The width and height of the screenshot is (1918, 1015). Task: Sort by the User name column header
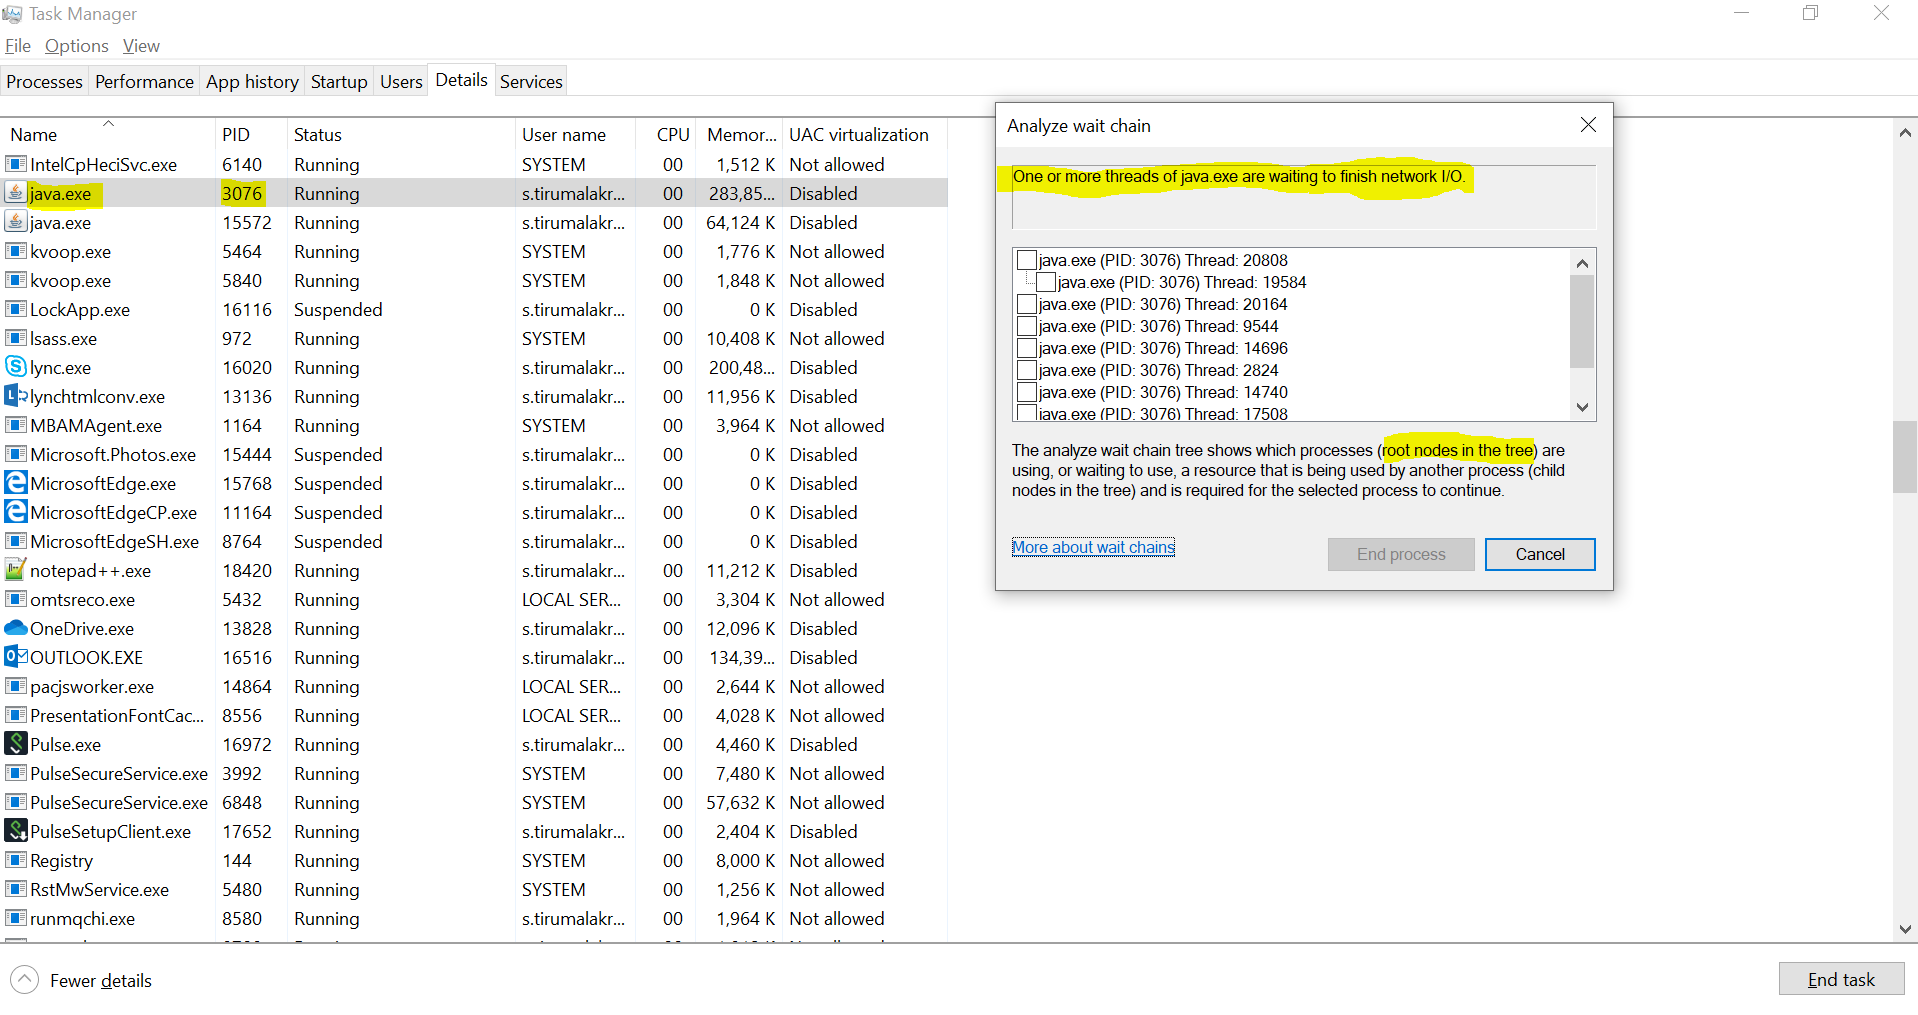pos(575,134)
